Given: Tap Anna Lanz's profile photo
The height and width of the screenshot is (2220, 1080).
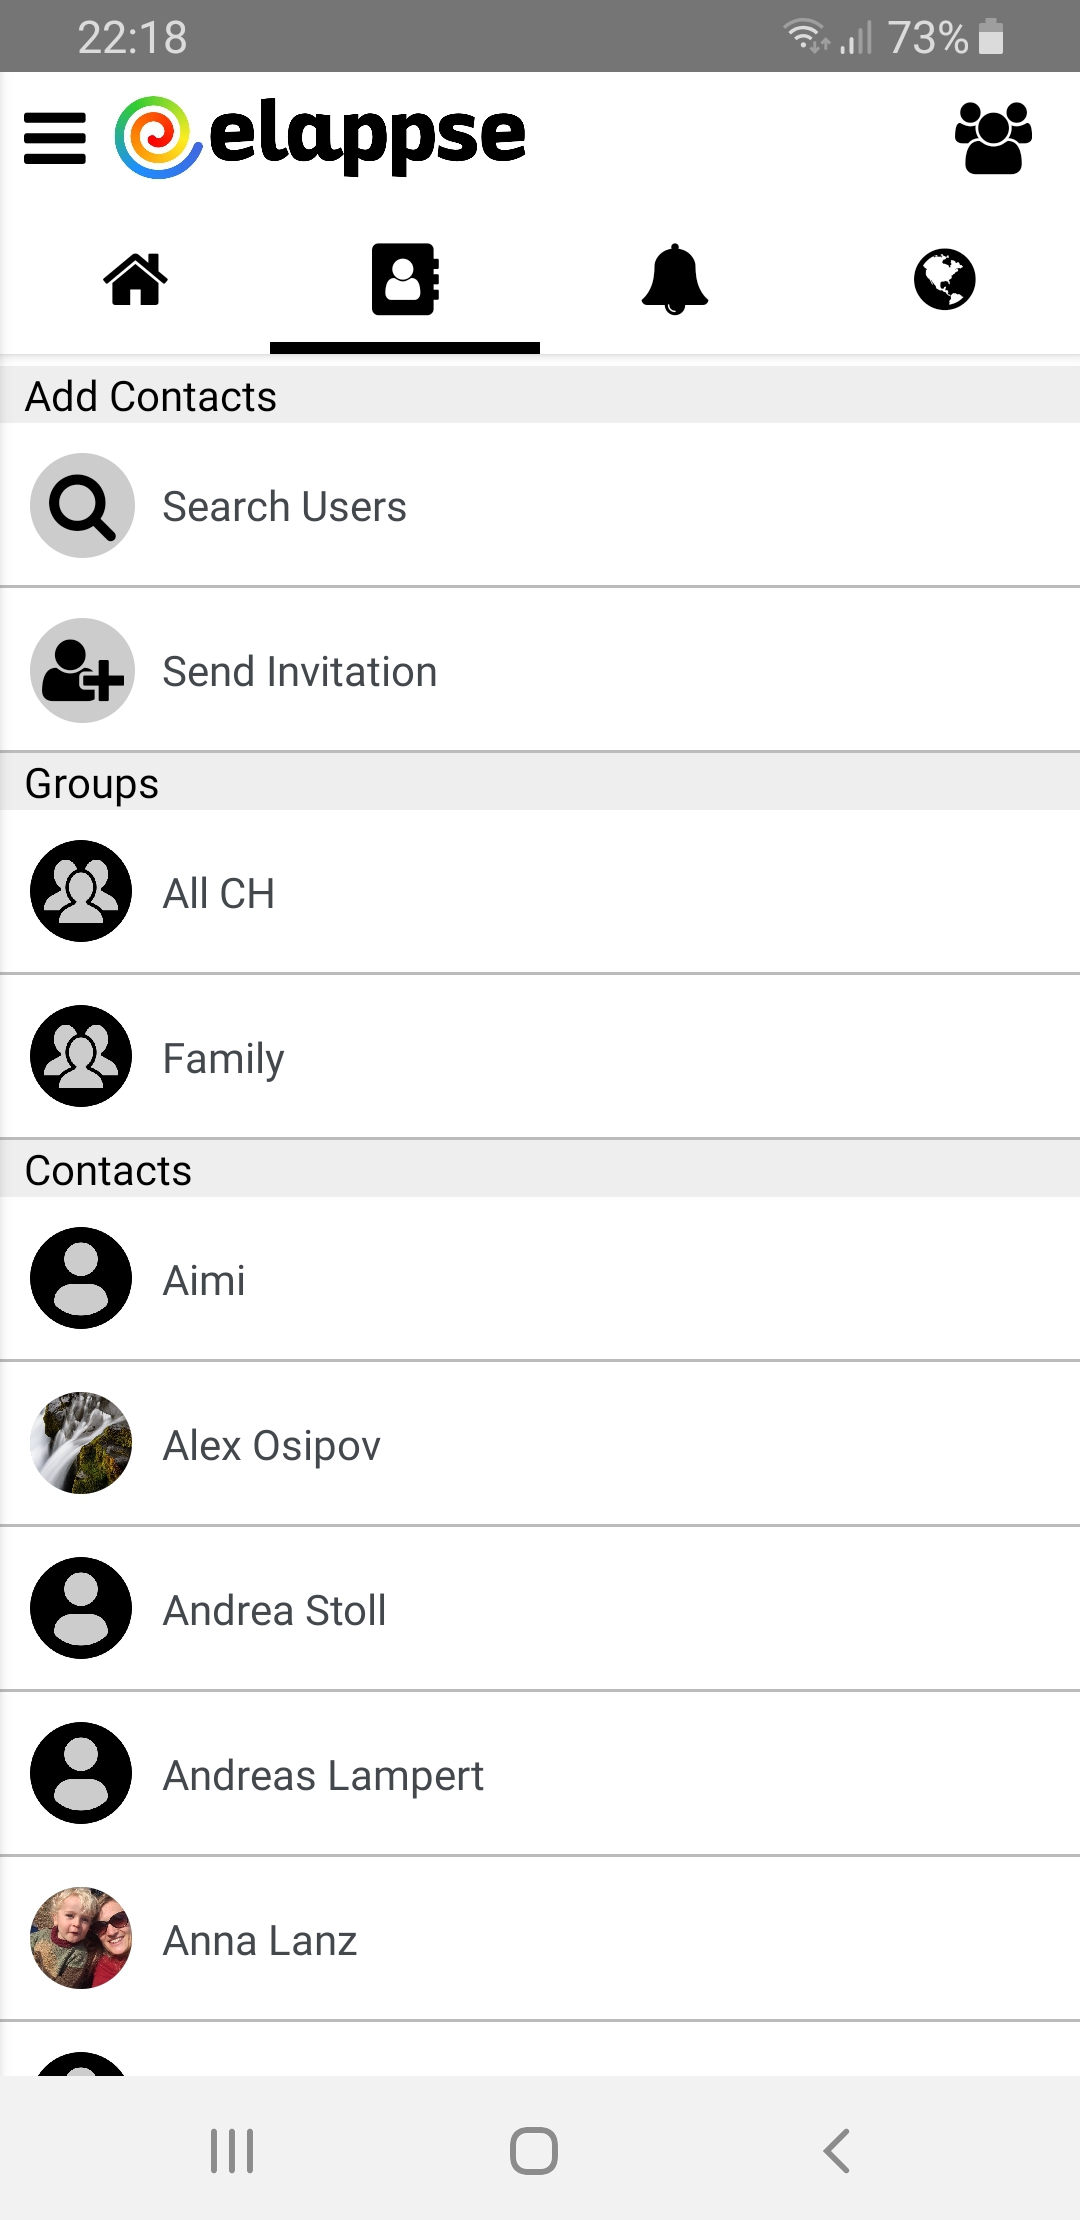Looking at the screenshot, I should point(81,1938).
